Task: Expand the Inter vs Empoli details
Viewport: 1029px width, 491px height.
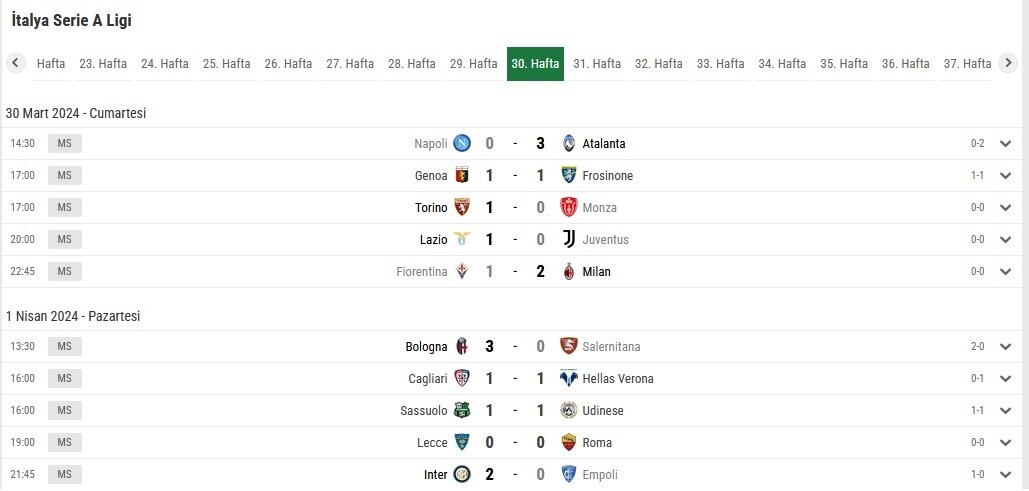Action: pos(1005,475)
